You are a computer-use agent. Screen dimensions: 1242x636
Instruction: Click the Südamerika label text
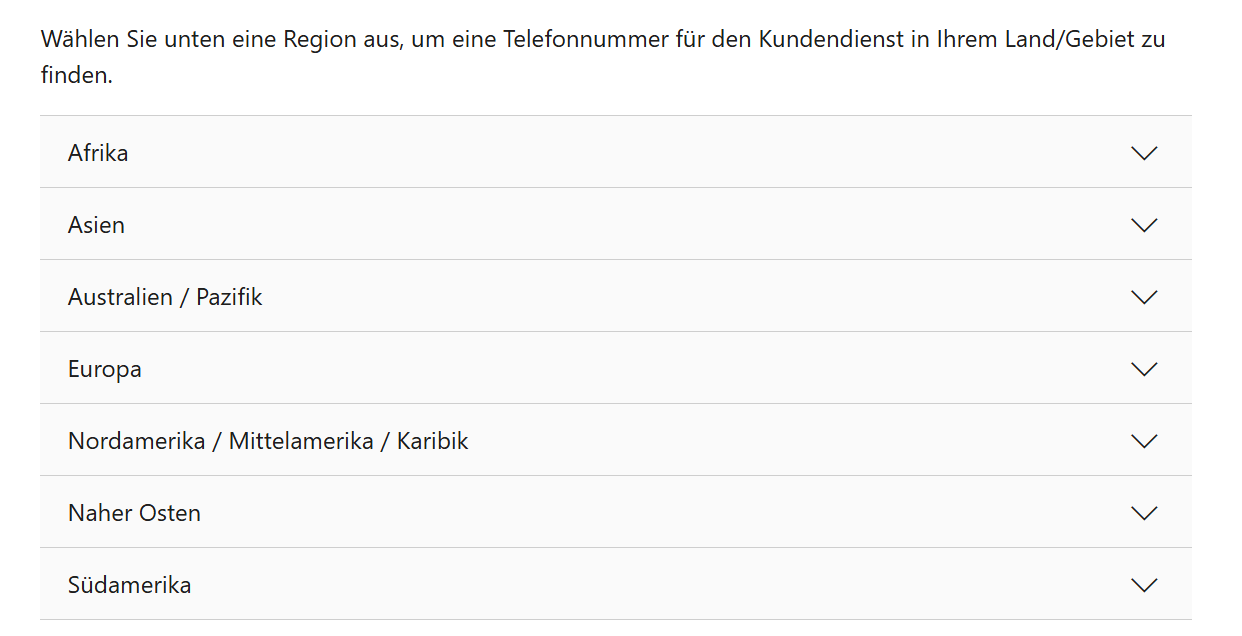coord(130,584)
